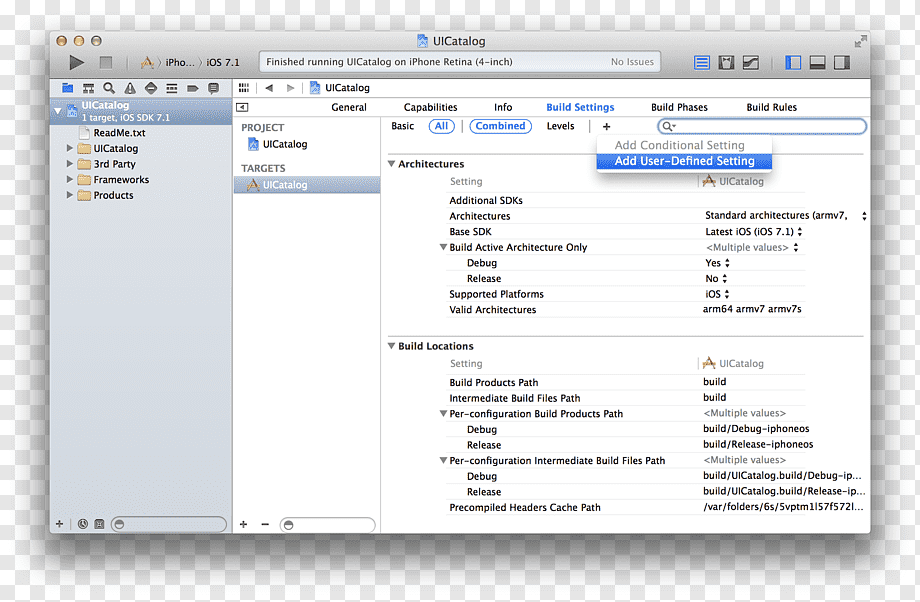Open the Version editor icon

751,62
